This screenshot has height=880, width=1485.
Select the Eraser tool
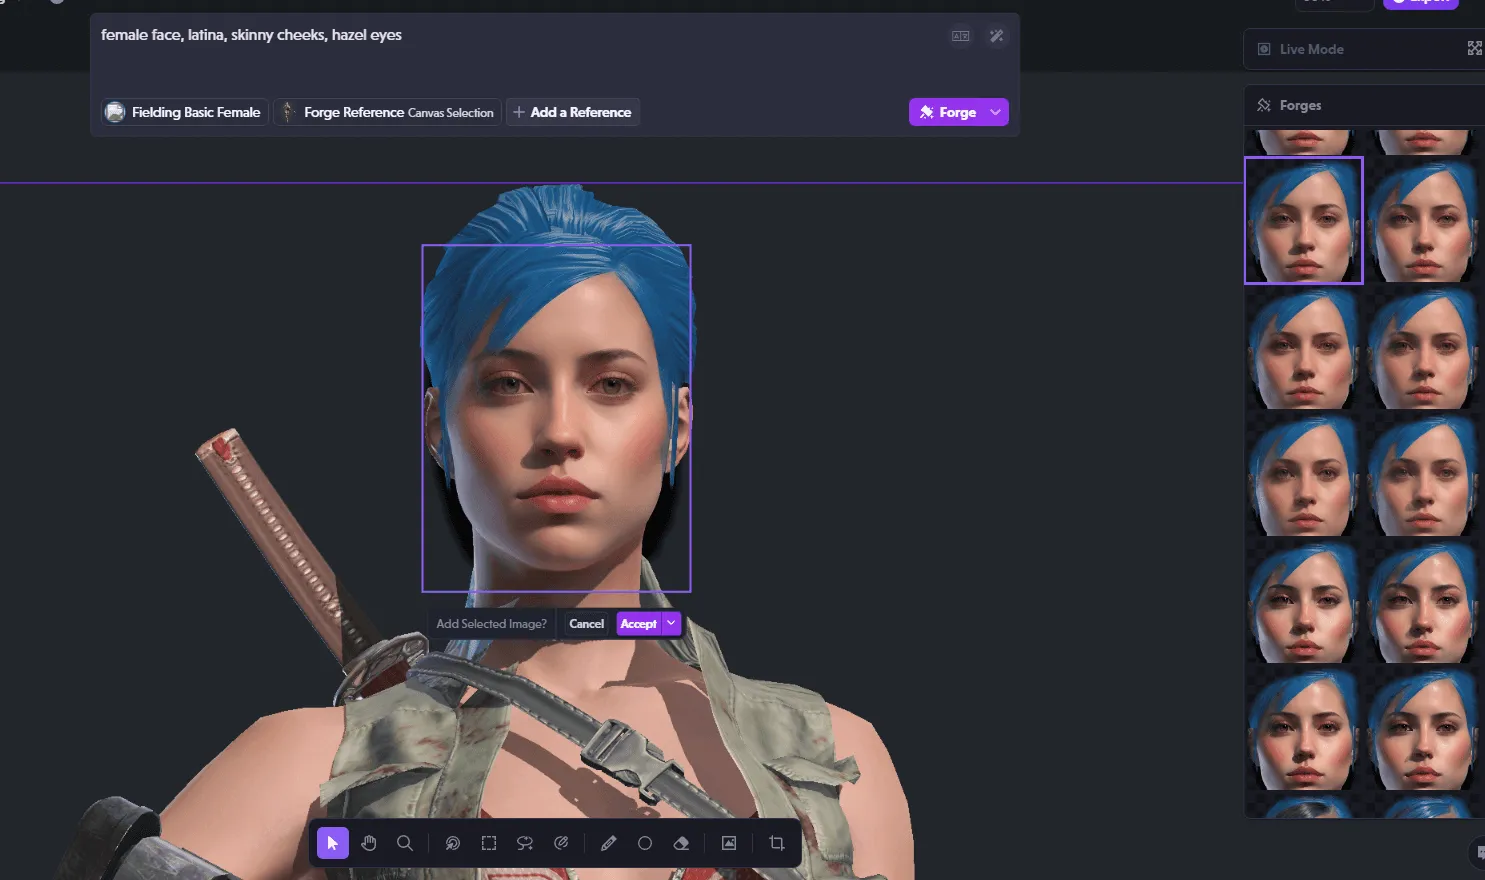(681, 843)
